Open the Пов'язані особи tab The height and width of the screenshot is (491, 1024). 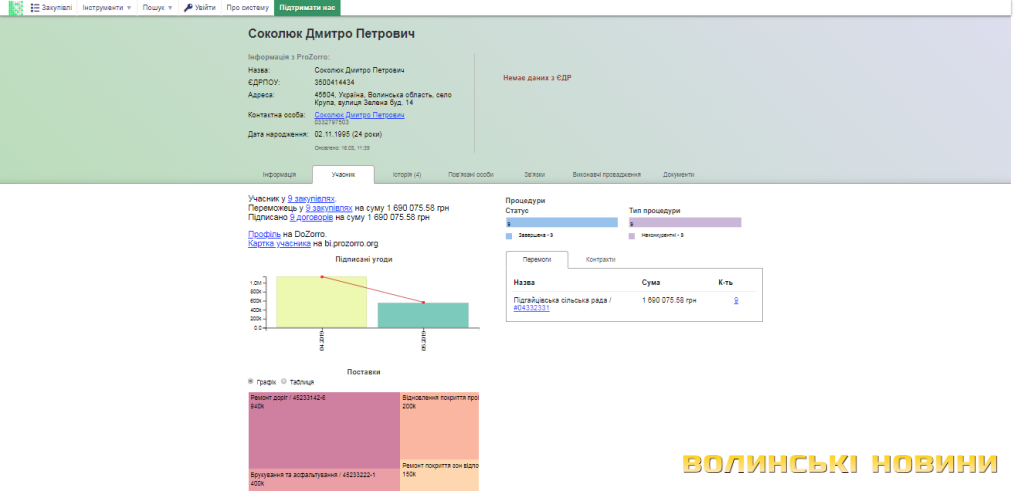pos(471,174)
